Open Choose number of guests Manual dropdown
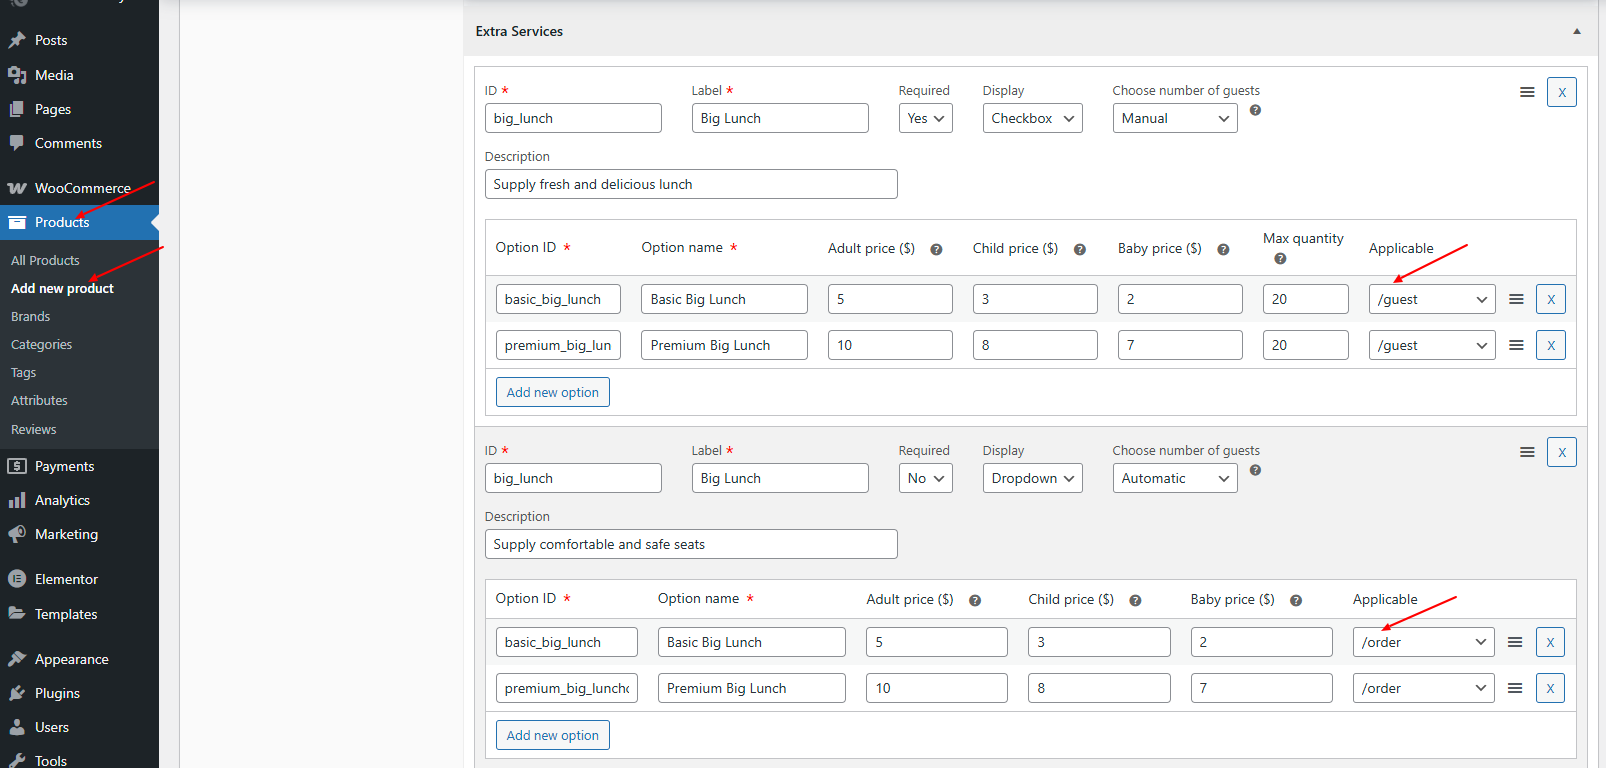This screenshot has height=768, width=1606. point(1174,118)
